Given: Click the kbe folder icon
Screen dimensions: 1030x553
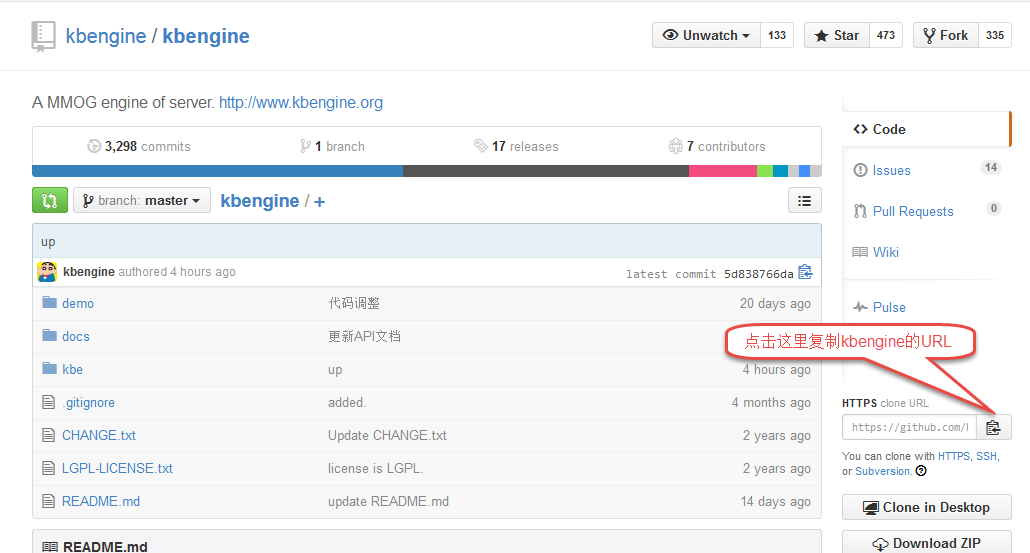Looking at the screenshot, I should pyautogui.click(x=49, y=368).
